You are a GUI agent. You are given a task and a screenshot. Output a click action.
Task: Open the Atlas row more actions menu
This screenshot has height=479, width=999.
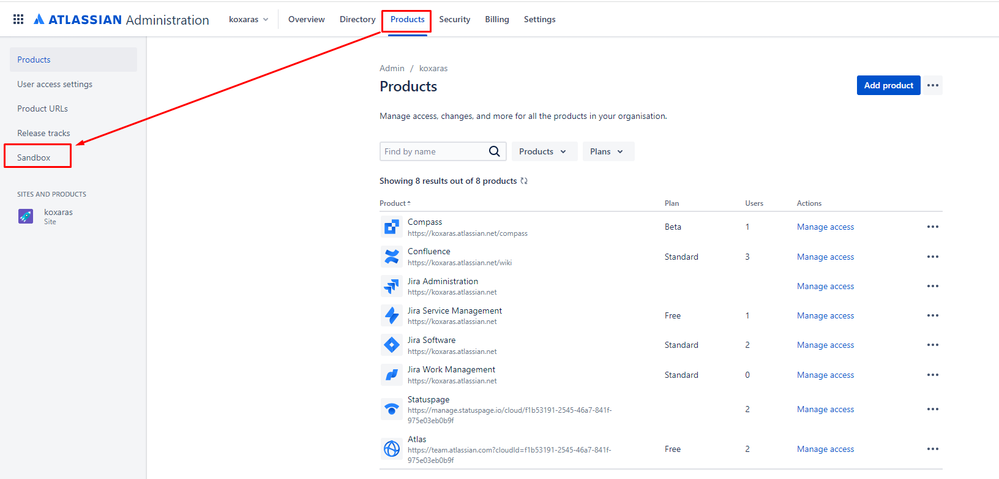click(x=933, y=449)
